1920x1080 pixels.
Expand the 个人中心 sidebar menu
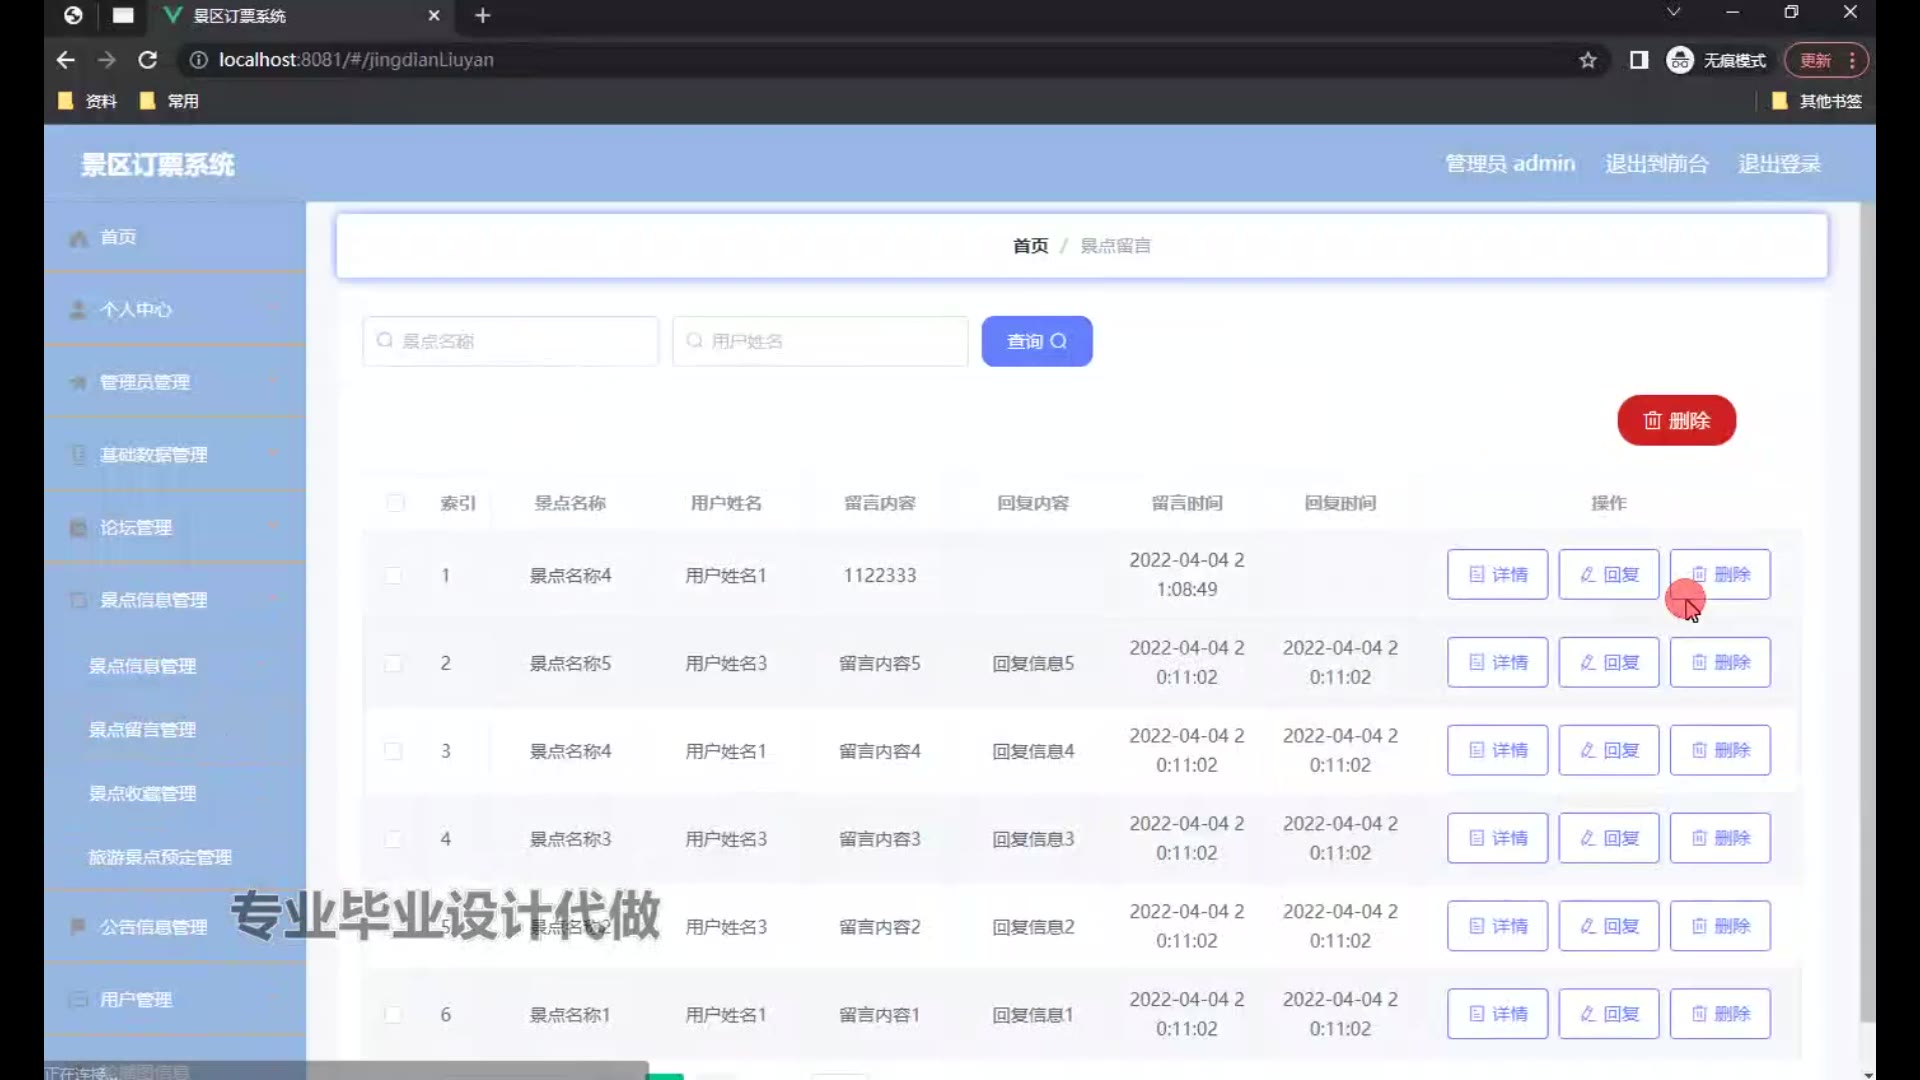(175, 310)
